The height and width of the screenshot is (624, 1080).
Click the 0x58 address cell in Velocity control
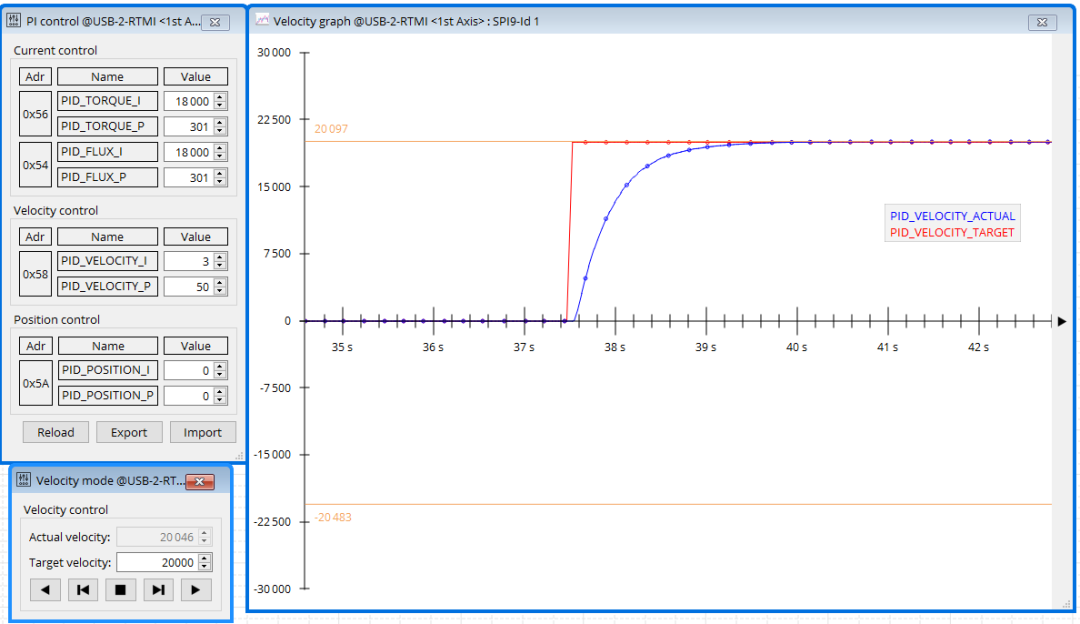[35, 273]
